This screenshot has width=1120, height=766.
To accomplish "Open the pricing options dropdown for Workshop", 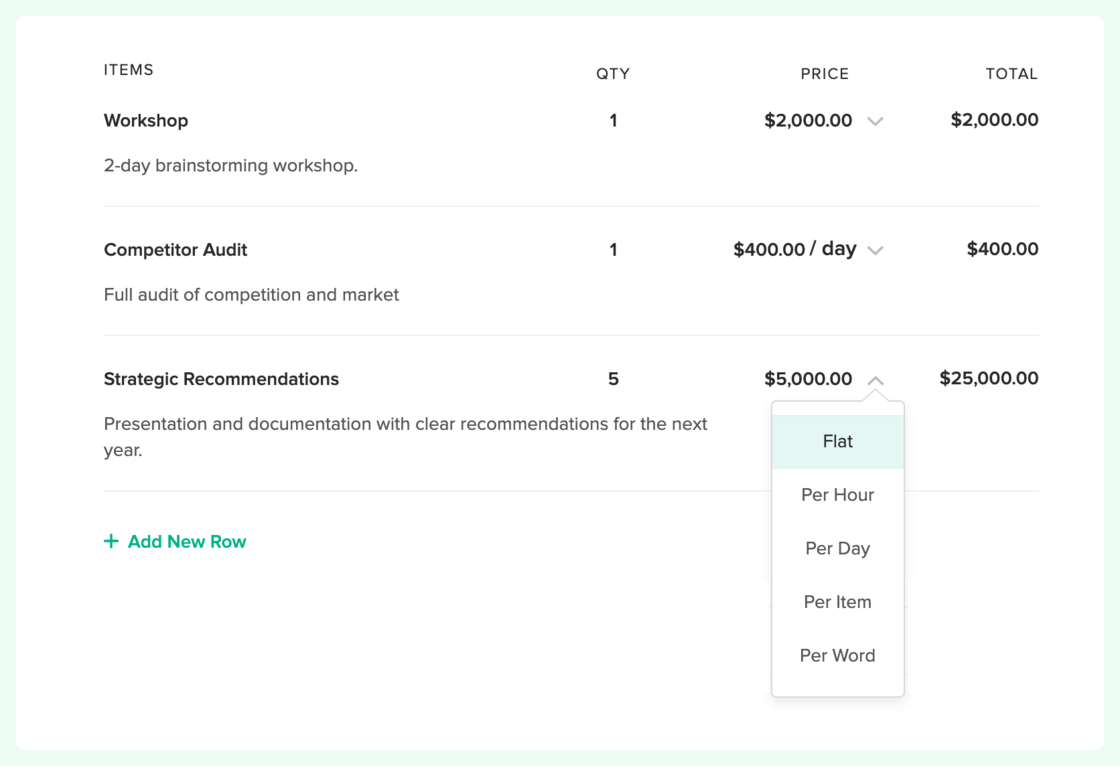I will coord(876,121).
